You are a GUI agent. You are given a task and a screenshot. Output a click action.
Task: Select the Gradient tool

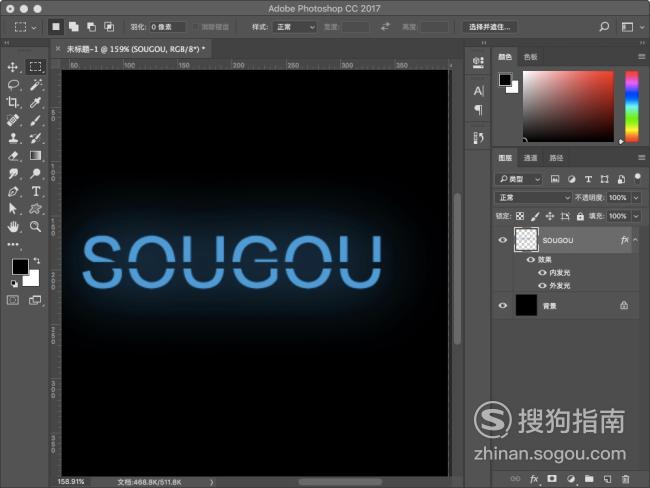click(x=35, y=155)
